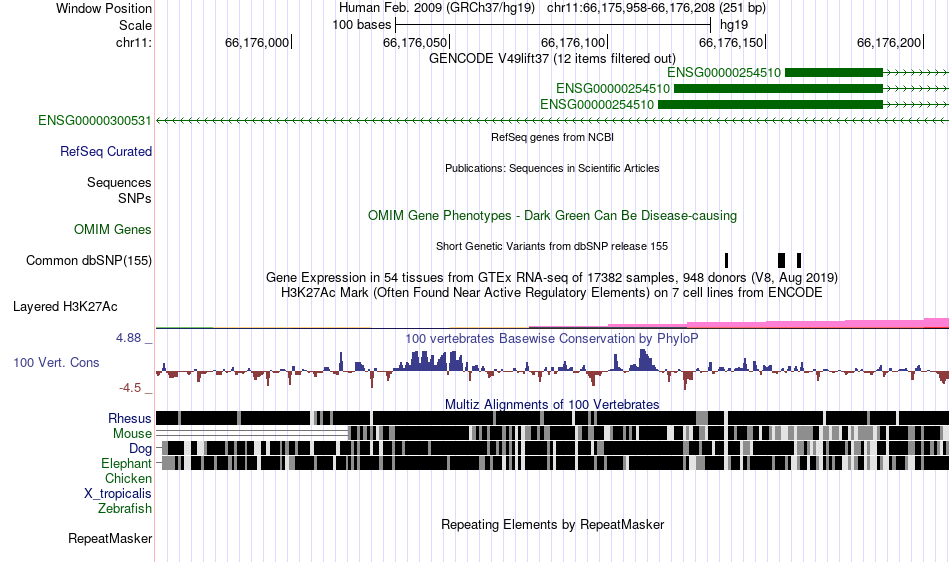
Task: Click the hg19 label beside scale bar
Action: tap(734, 25)
